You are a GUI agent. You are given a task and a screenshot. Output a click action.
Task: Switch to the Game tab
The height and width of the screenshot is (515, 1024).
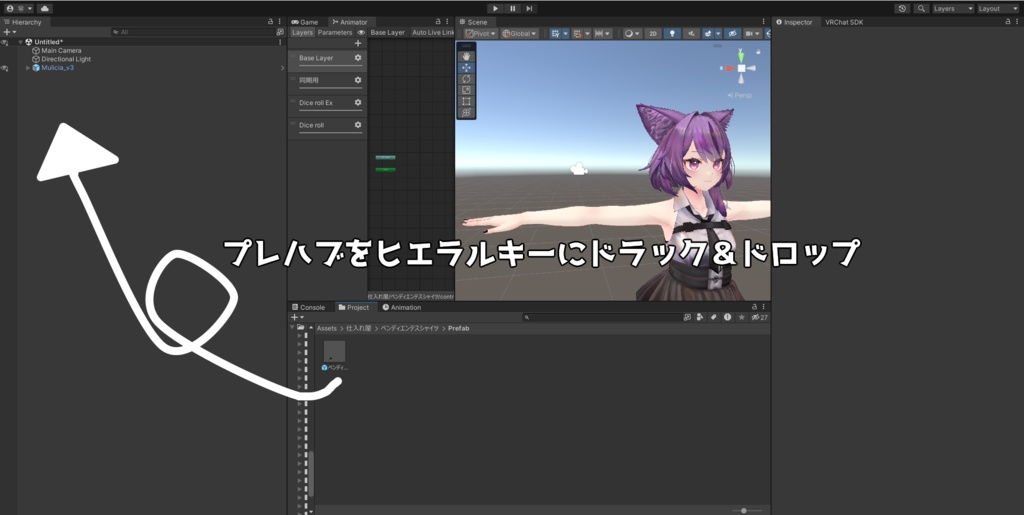305,22
